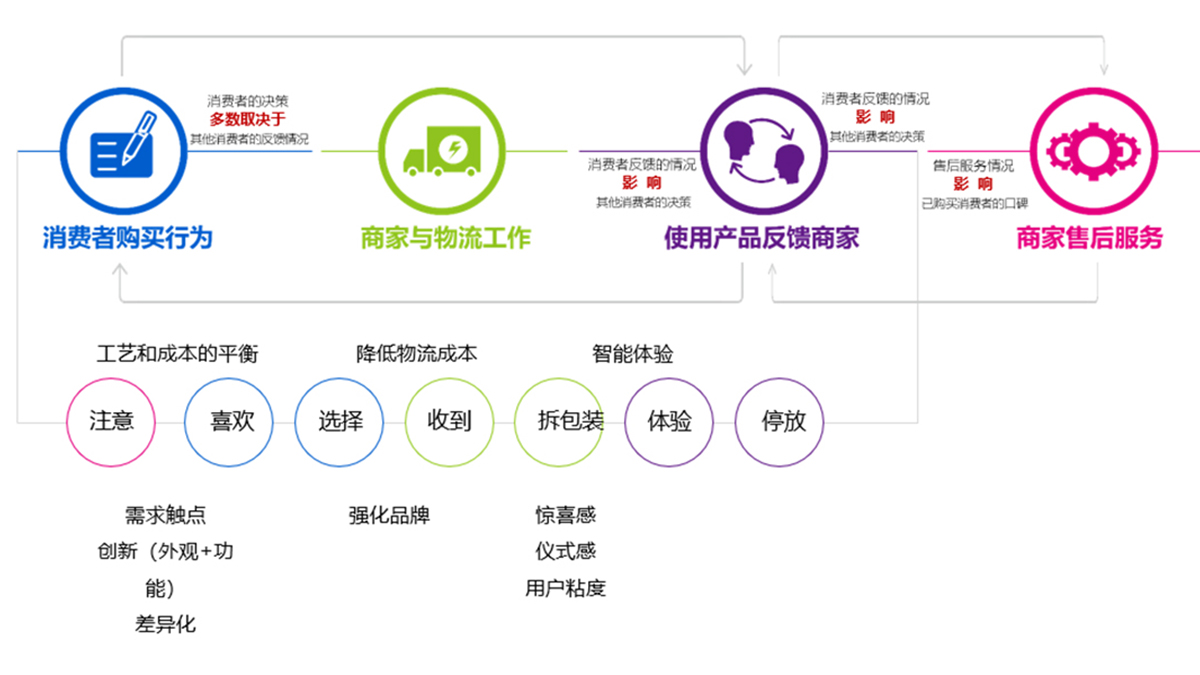Click the blue 喜欢 circle

coord(229,422)
